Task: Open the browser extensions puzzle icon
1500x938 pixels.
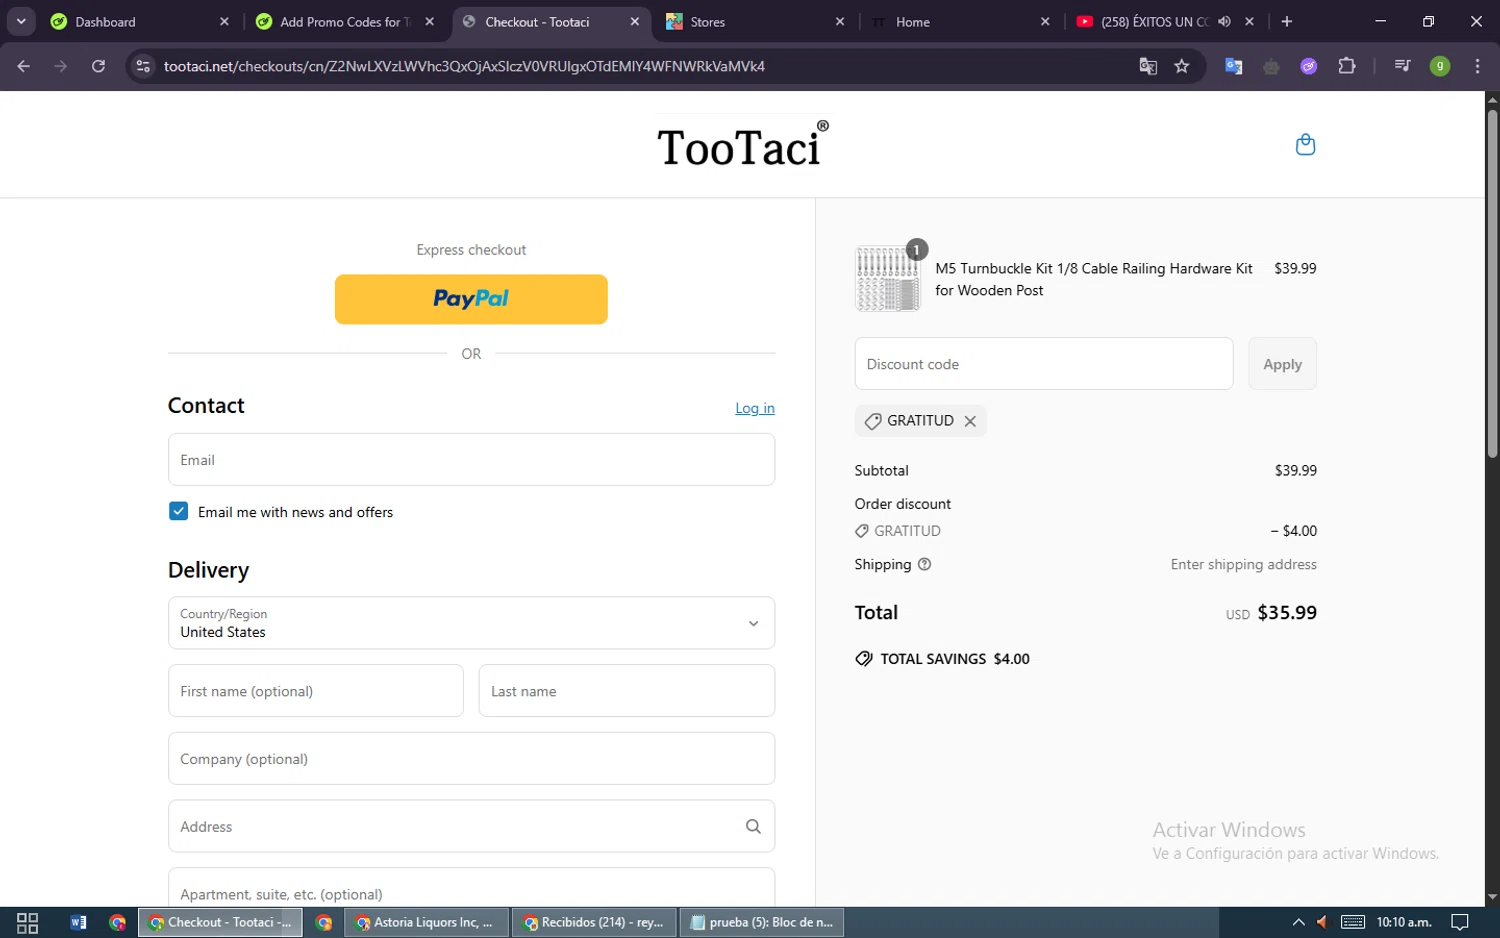Action: (x=1347, y=66)
